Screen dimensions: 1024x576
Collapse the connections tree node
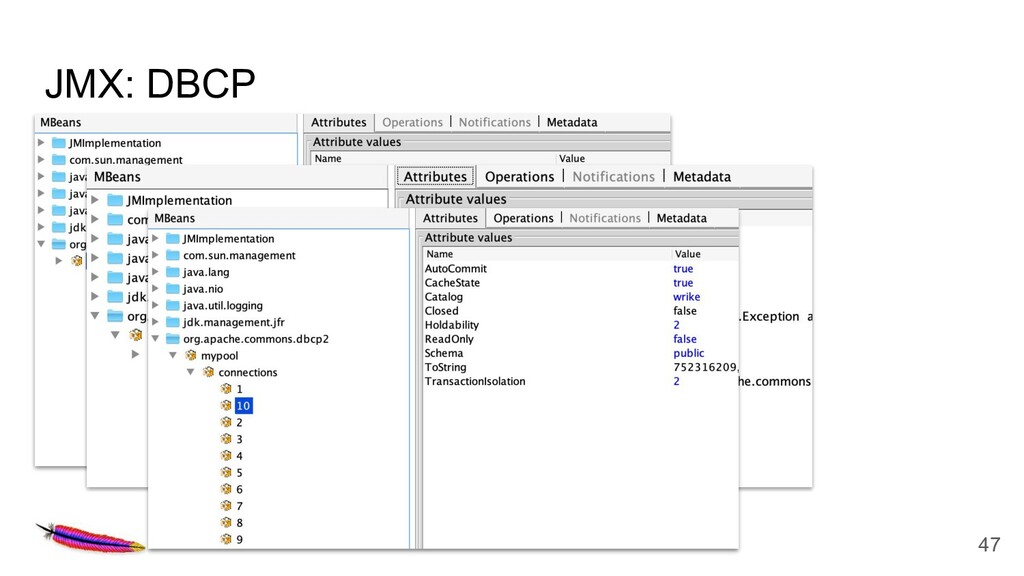tap(191, 372)
